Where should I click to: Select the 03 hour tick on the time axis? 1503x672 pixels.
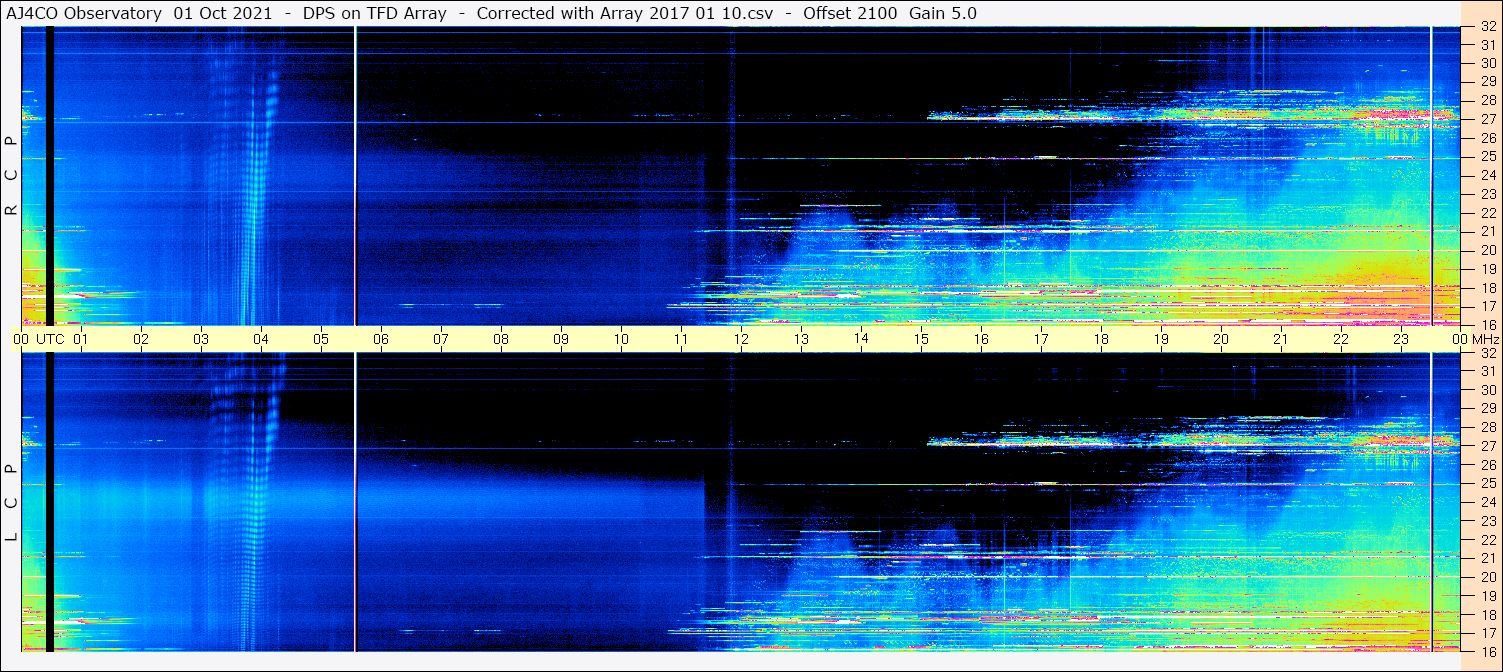coord(201,339)
